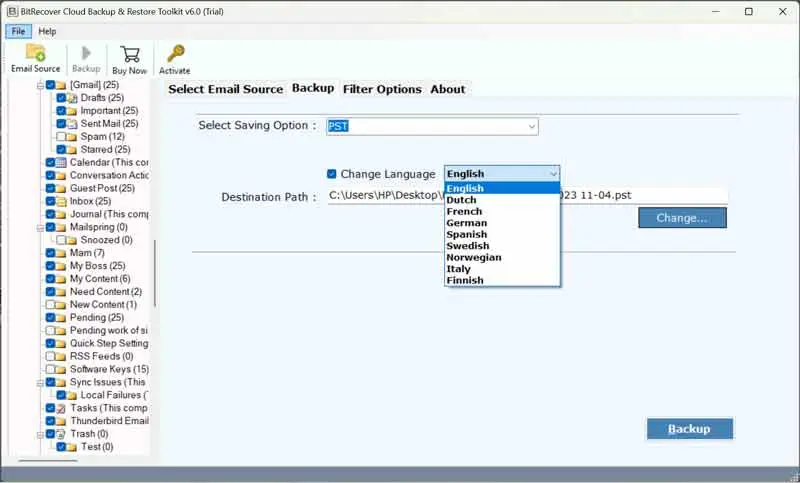Choose German from the language list
Image resolution: width=800 pixels, height=483 pixels.
(466, 223)
